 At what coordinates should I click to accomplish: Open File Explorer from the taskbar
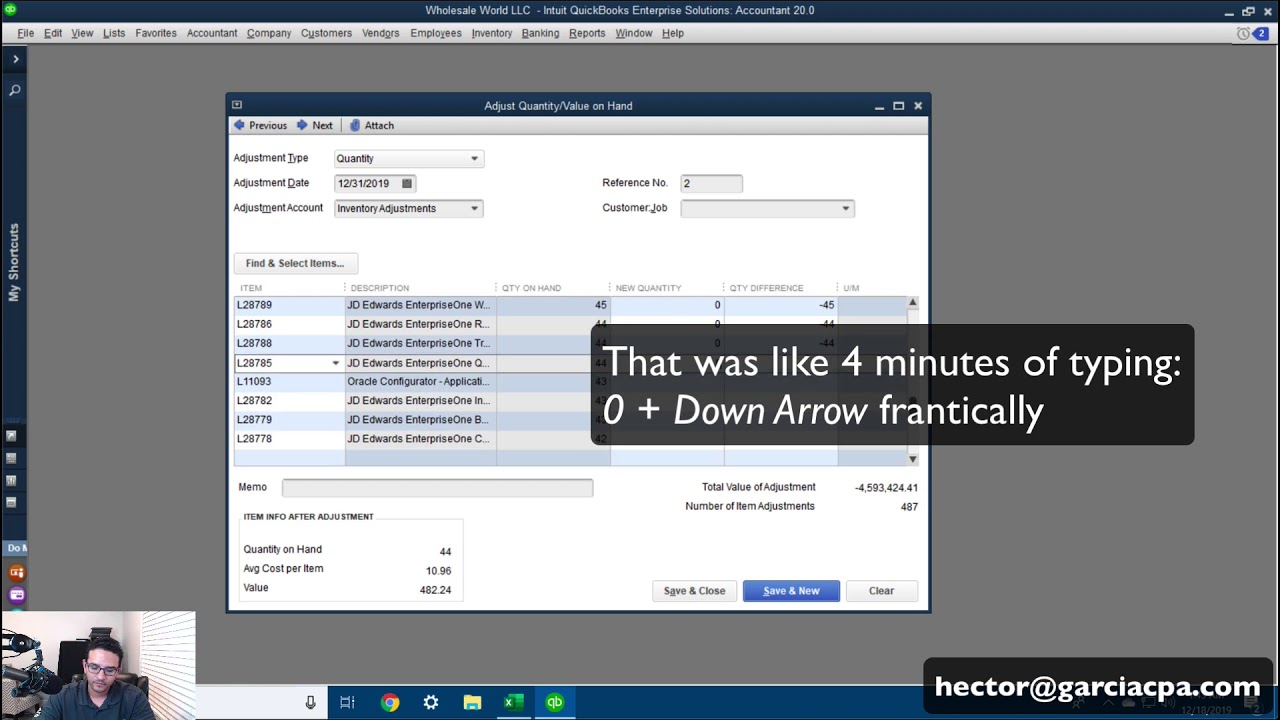click(x=472, y=702)
